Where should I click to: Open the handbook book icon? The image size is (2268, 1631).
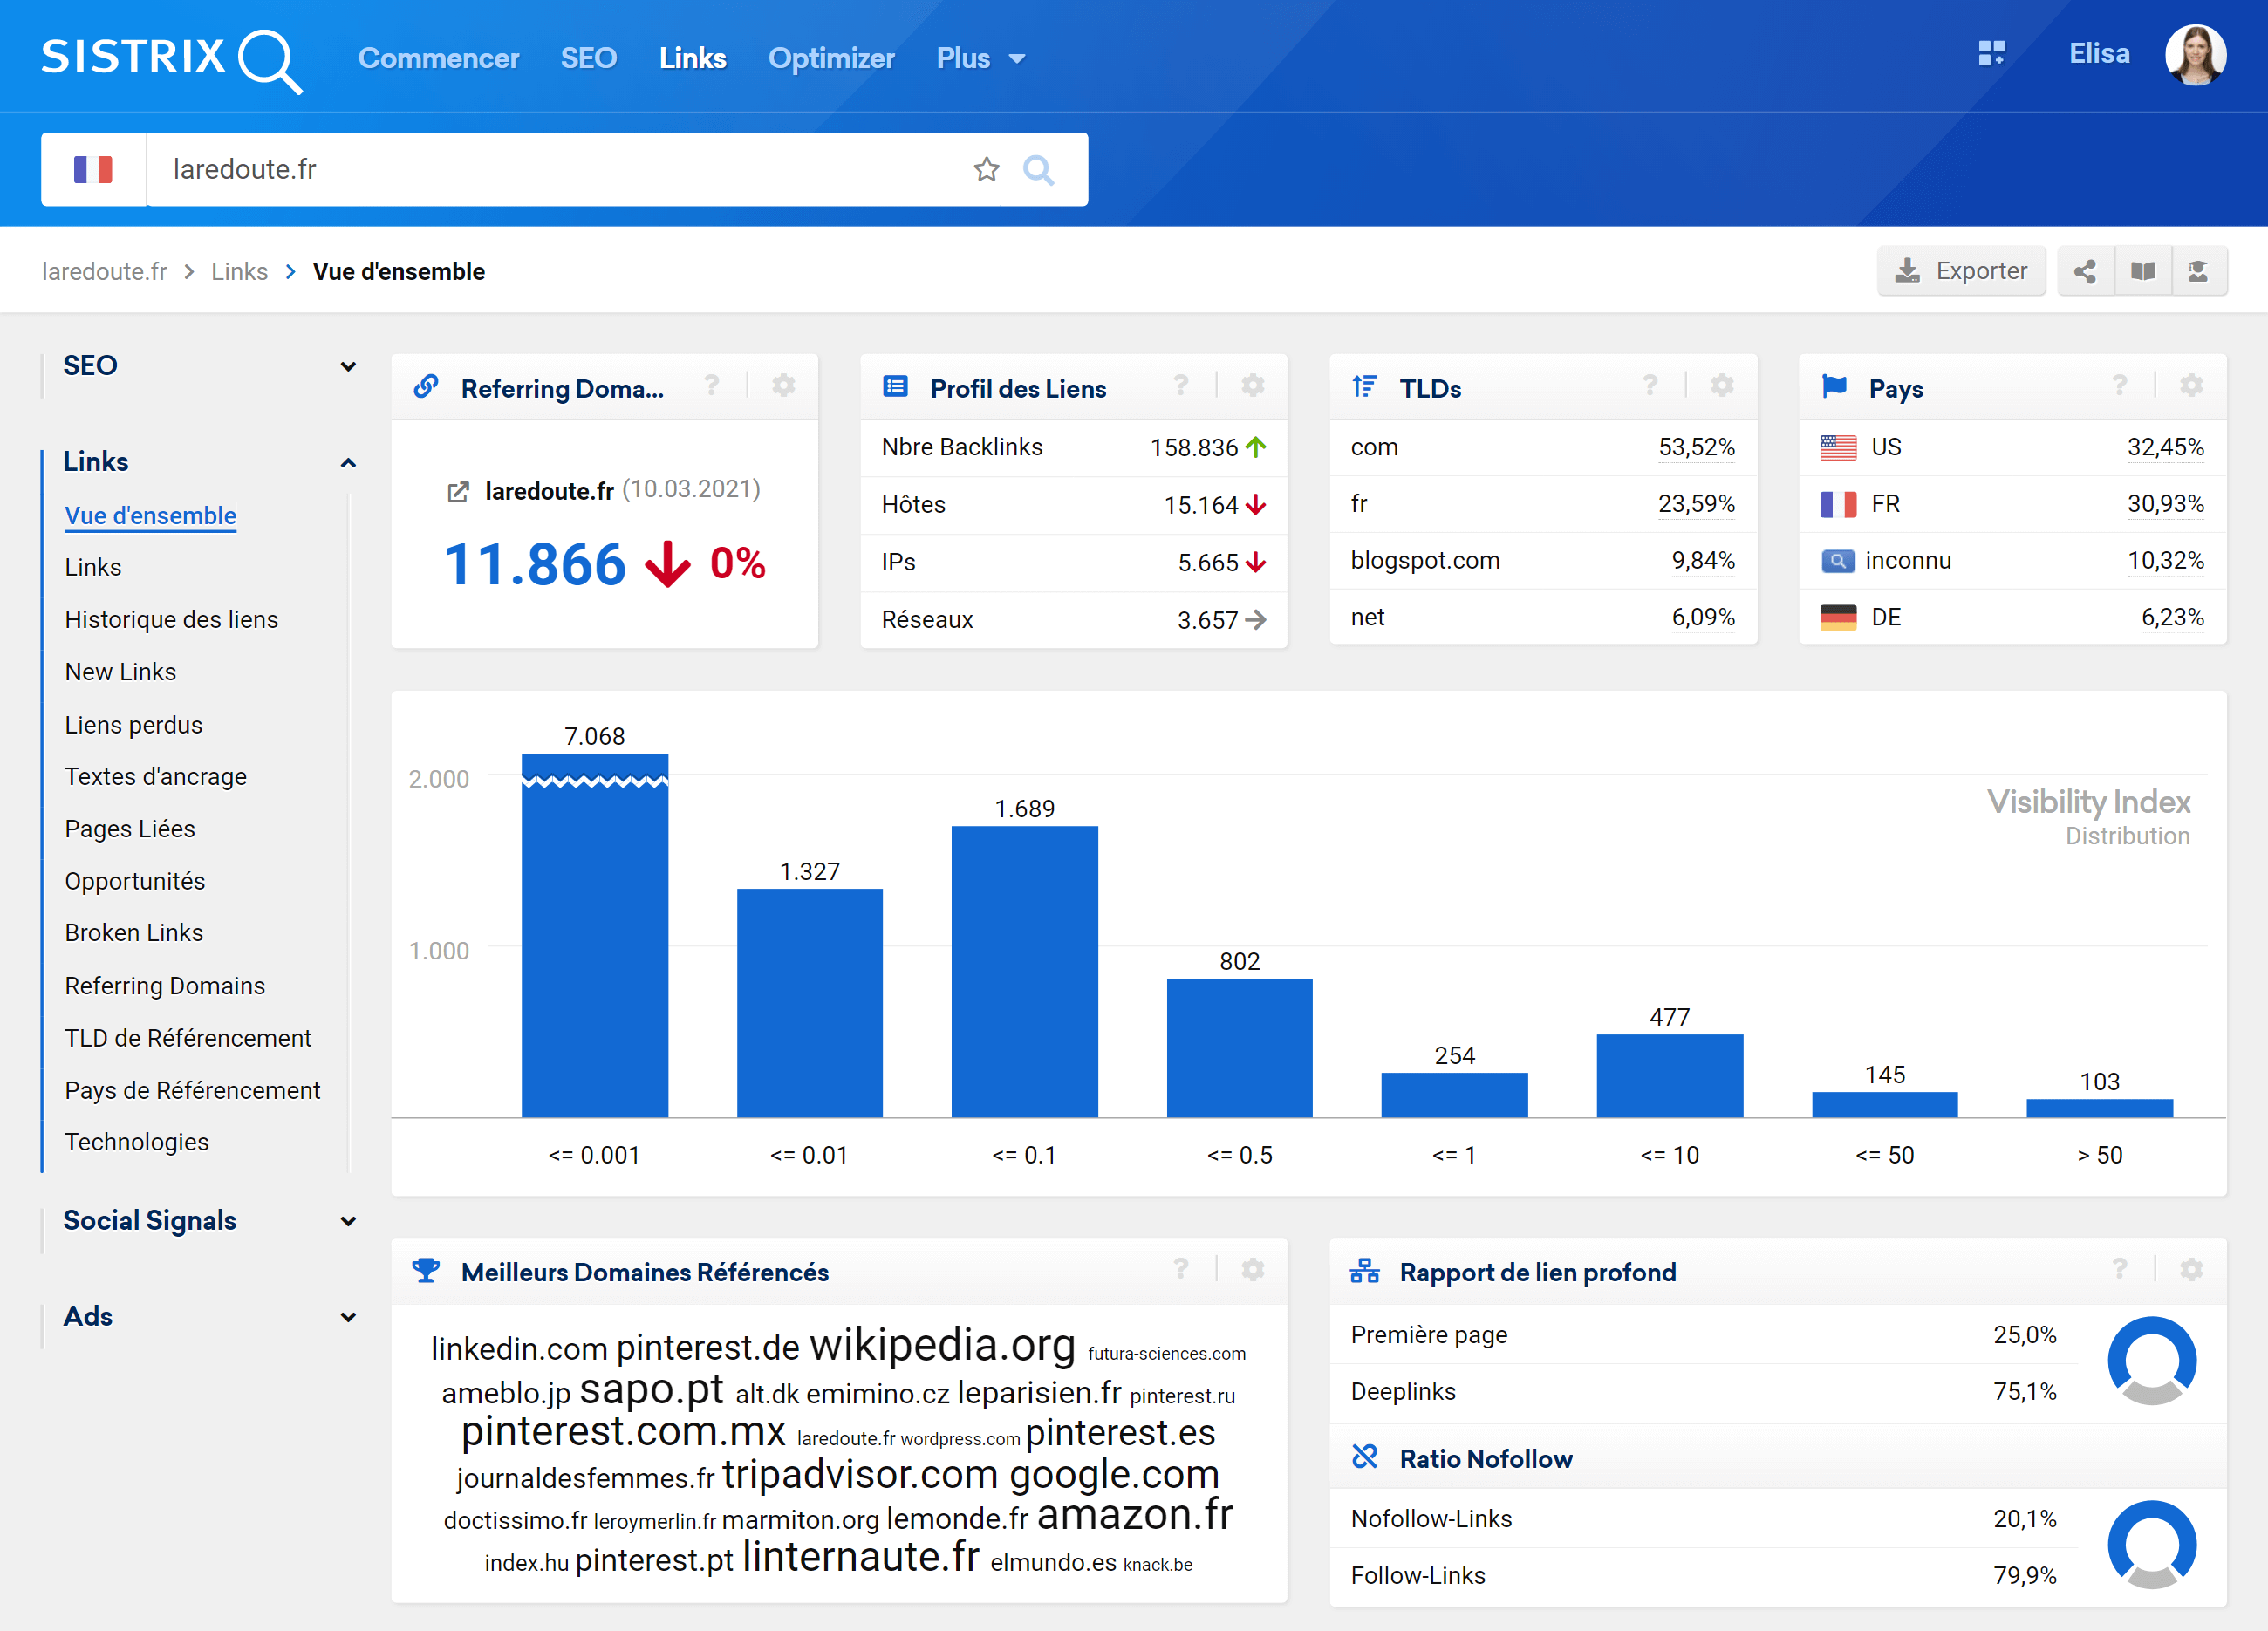pyautogui.click(x=2142, y=271)
